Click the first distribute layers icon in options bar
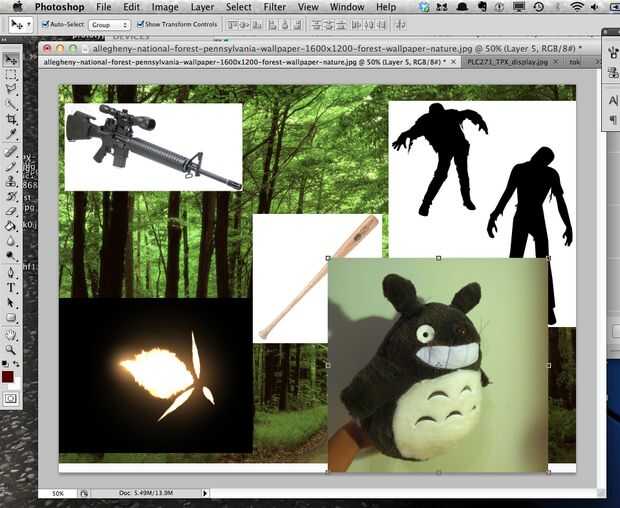The height and width of the screenshot is (508, 620). pos(316,25)
